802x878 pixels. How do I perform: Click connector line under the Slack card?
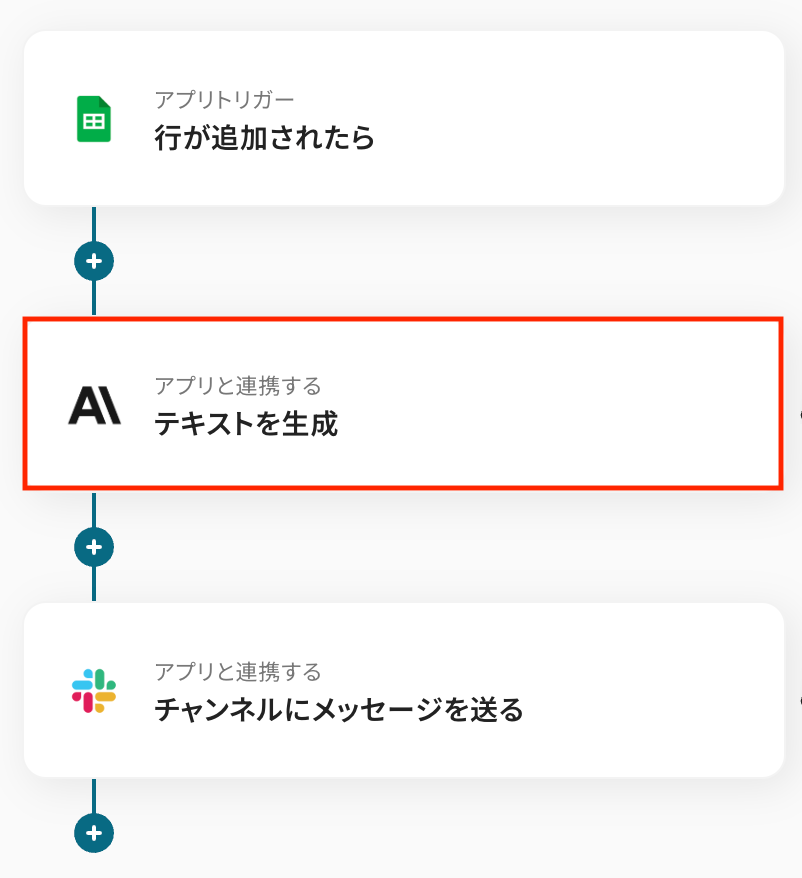[94, 795]
